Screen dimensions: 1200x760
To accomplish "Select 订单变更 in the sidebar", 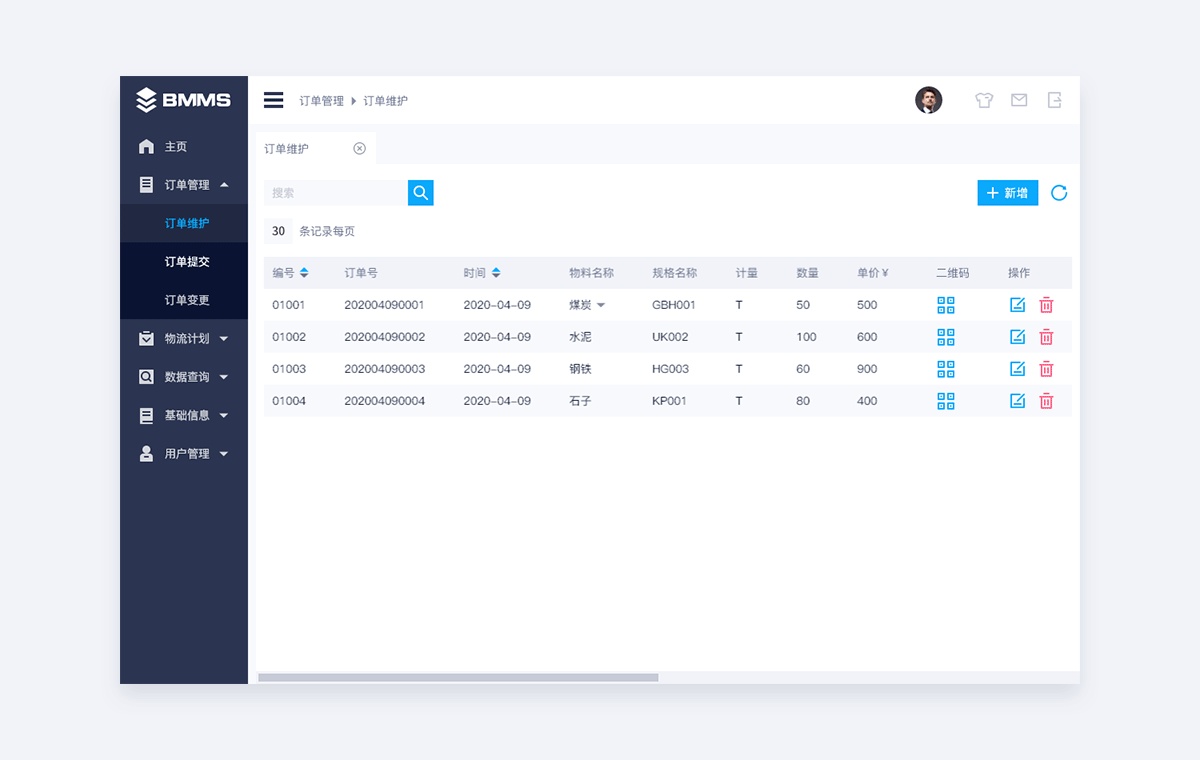I will click(x=184, y=300).
